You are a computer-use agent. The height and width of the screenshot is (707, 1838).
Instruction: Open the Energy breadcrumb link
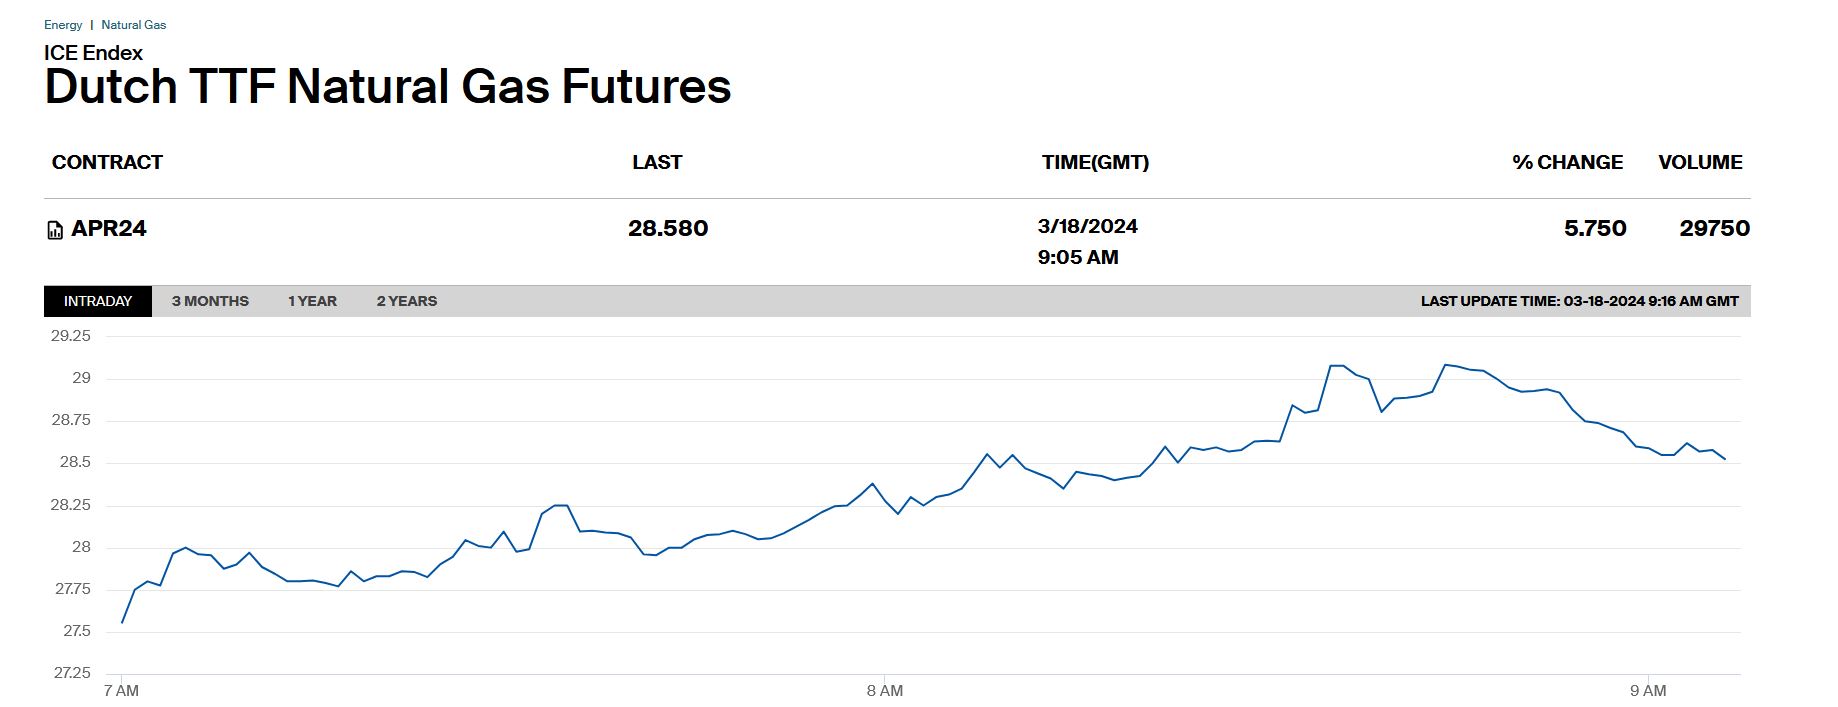tap(63, 25)
